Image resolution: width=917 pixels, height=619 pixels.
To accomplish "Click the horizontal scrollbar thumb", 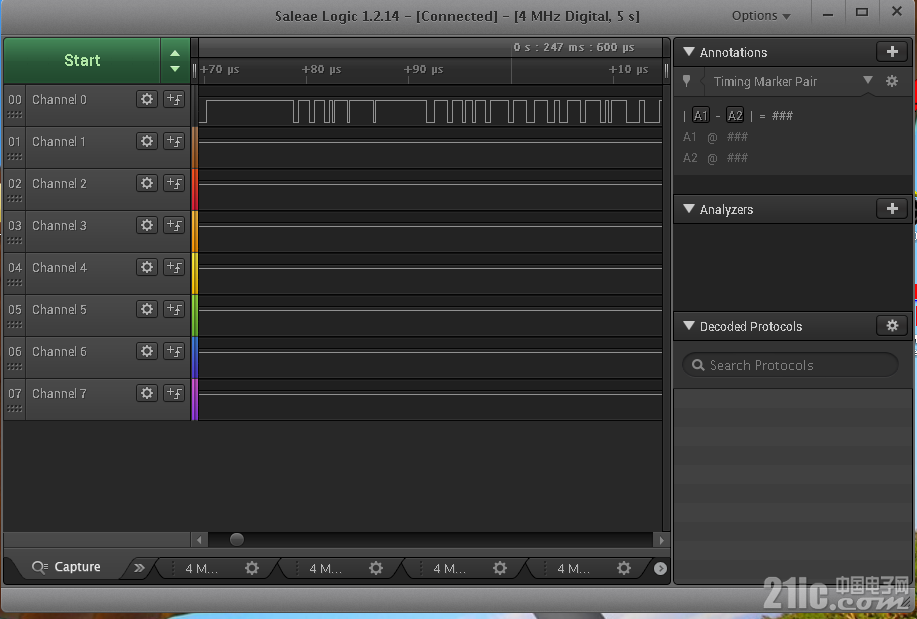I will 237,539.
